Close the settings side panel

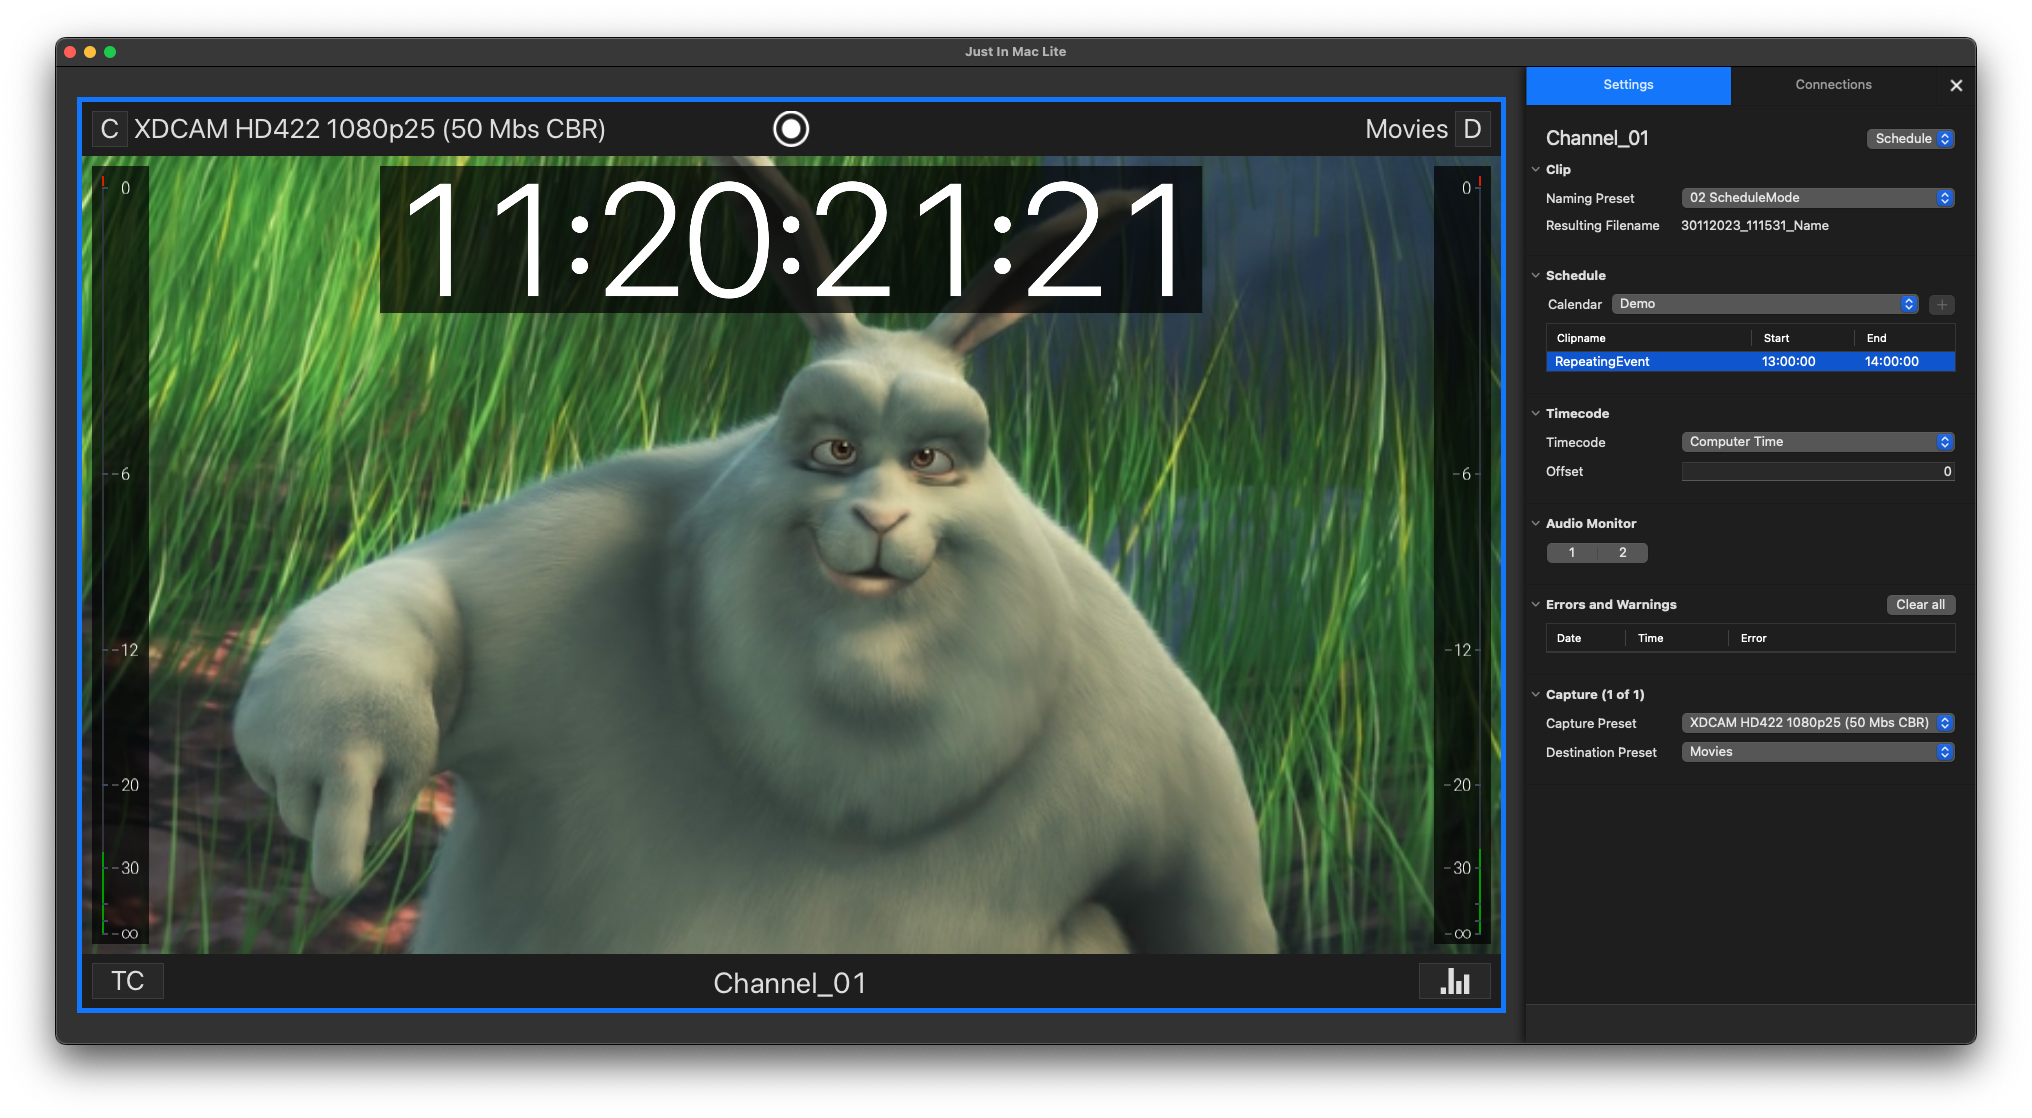(1956, 86)
